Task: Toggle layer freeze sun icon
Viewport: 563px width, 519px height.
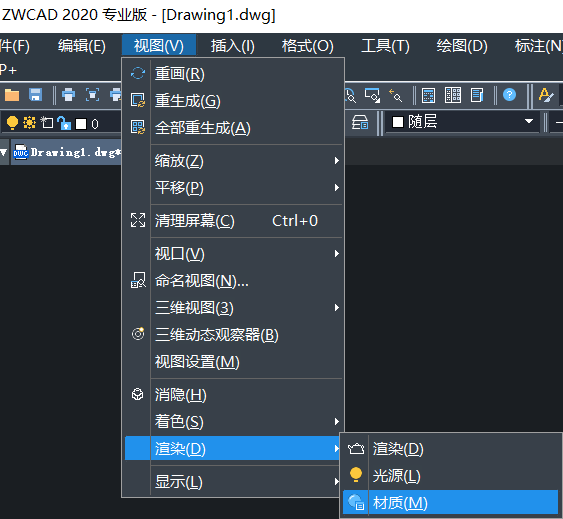Action: pos(29,123)
